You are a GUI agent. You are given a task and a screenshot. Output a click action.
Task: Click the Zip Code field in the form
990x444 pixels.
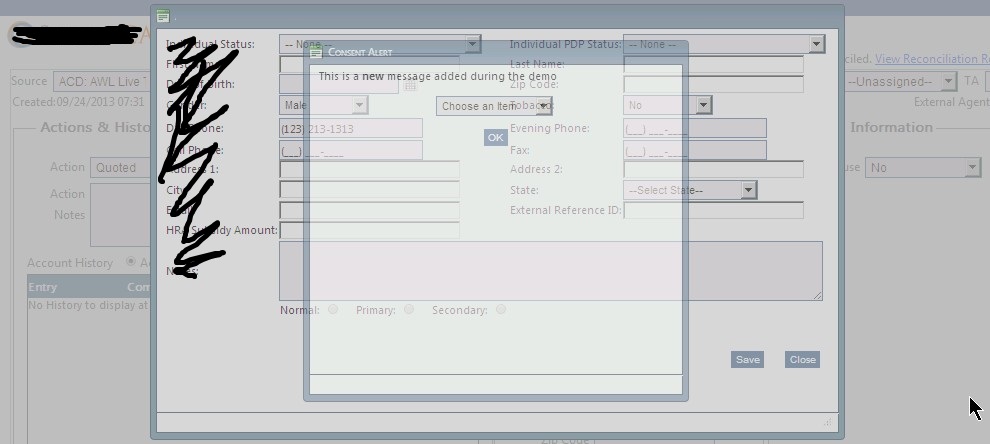point(713,84)
